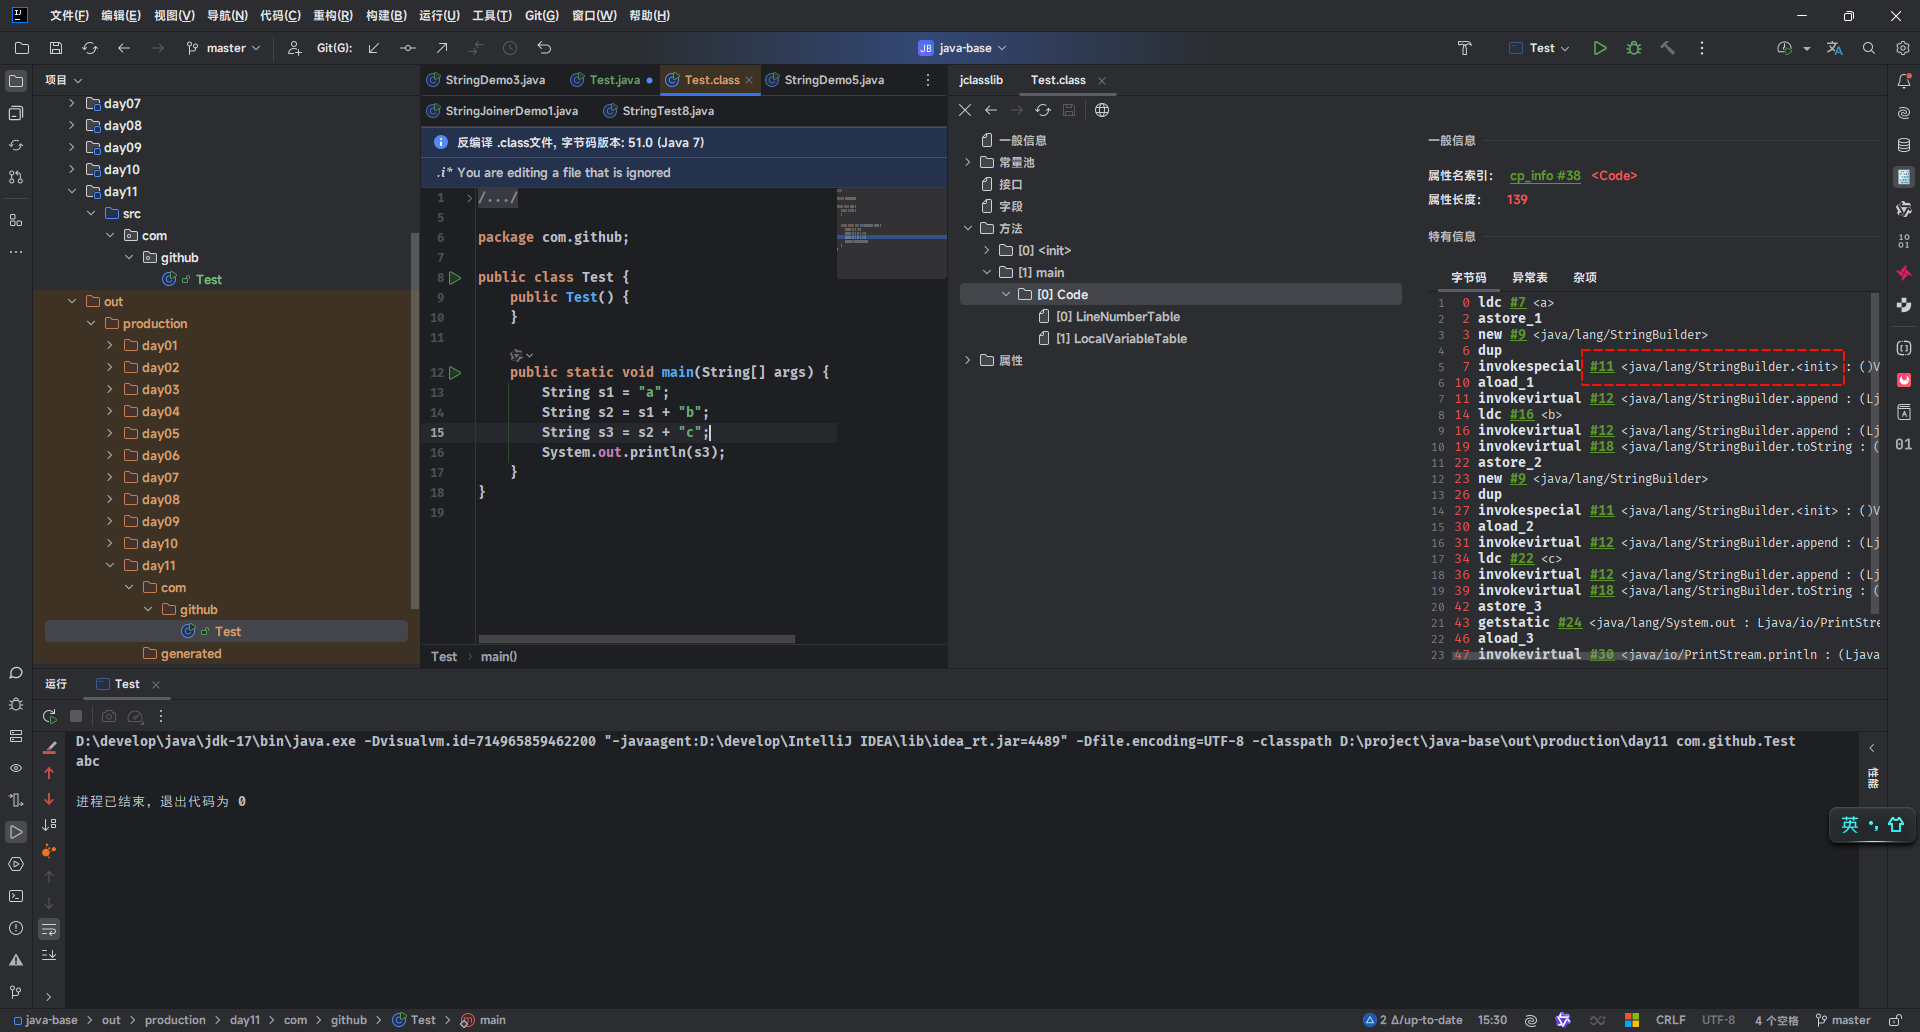The image size is (1920, 1032).
Task: Expand the 常量池 constant pool node
Action: (x=967, y=162)
